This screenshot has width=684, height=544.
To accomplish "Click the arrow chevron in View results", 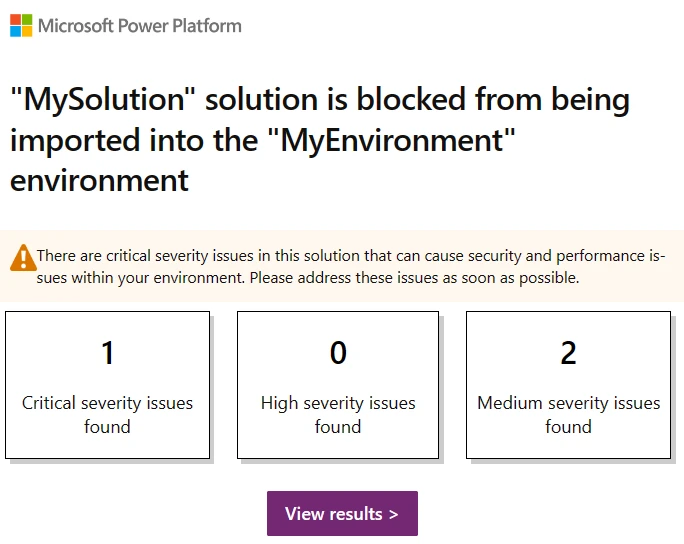I will point(393,514).
